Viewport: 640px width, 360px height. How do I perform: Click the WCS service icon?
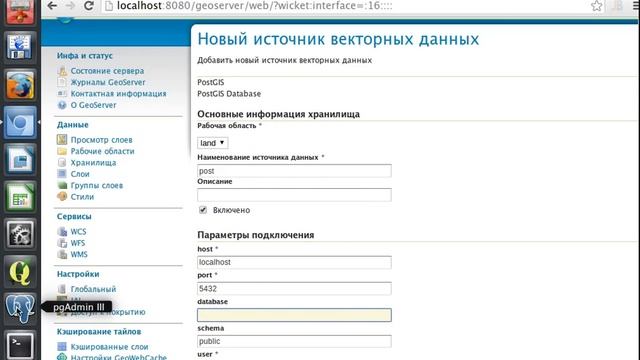62,232
